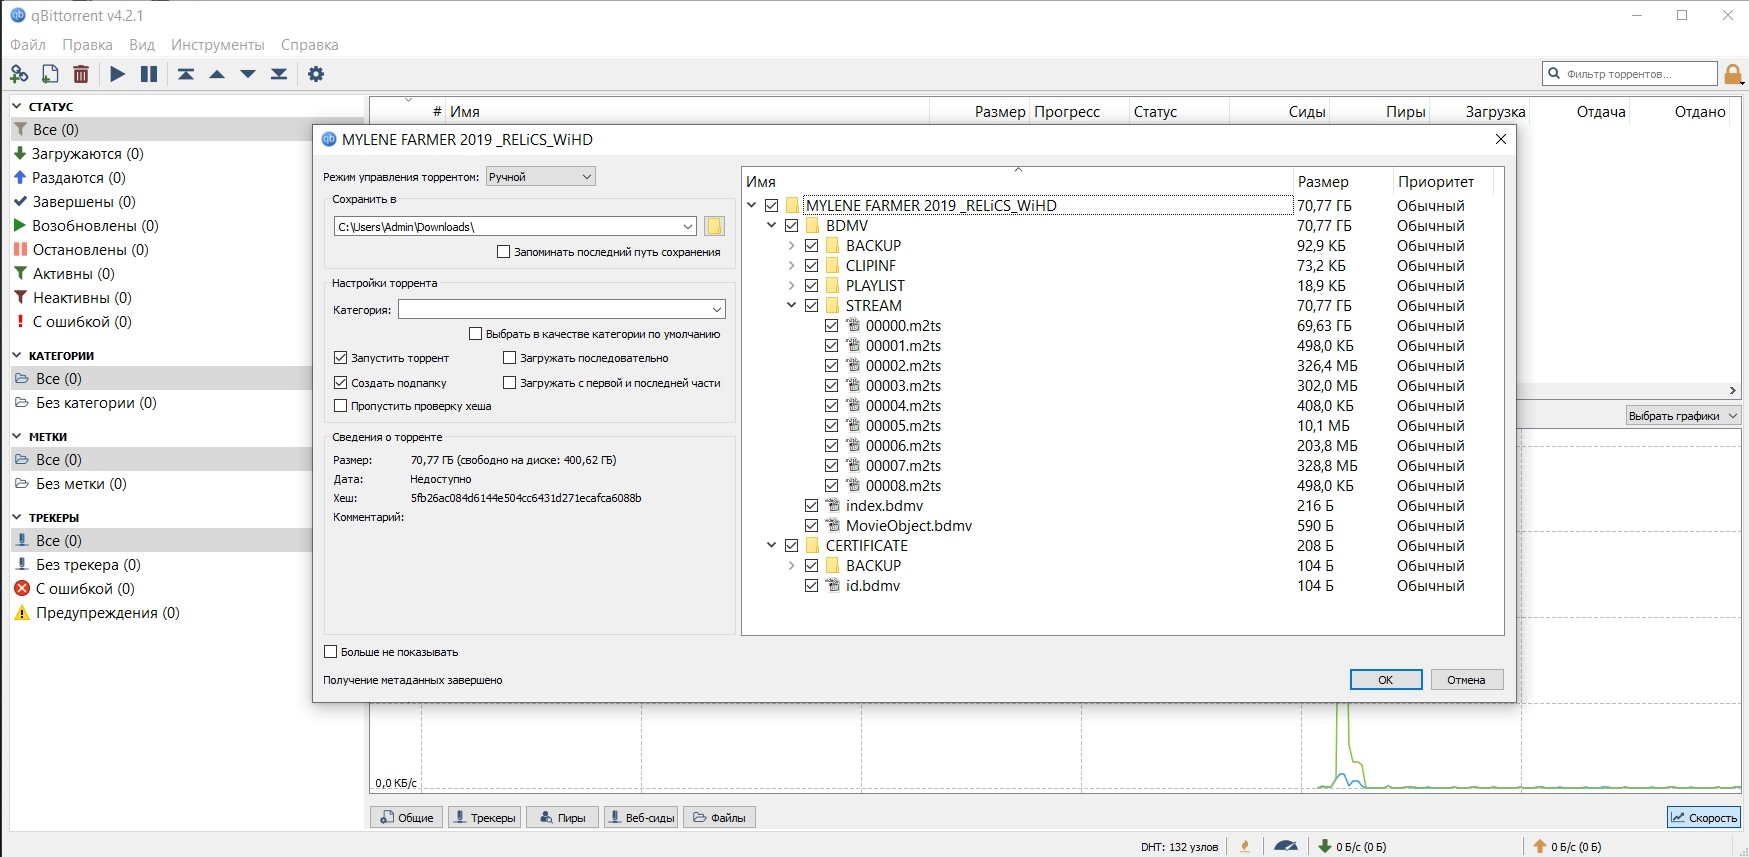Uncheck the 00000.m2ts file checkbox
The image size is (1749, 857).
(x=831, y=326)
